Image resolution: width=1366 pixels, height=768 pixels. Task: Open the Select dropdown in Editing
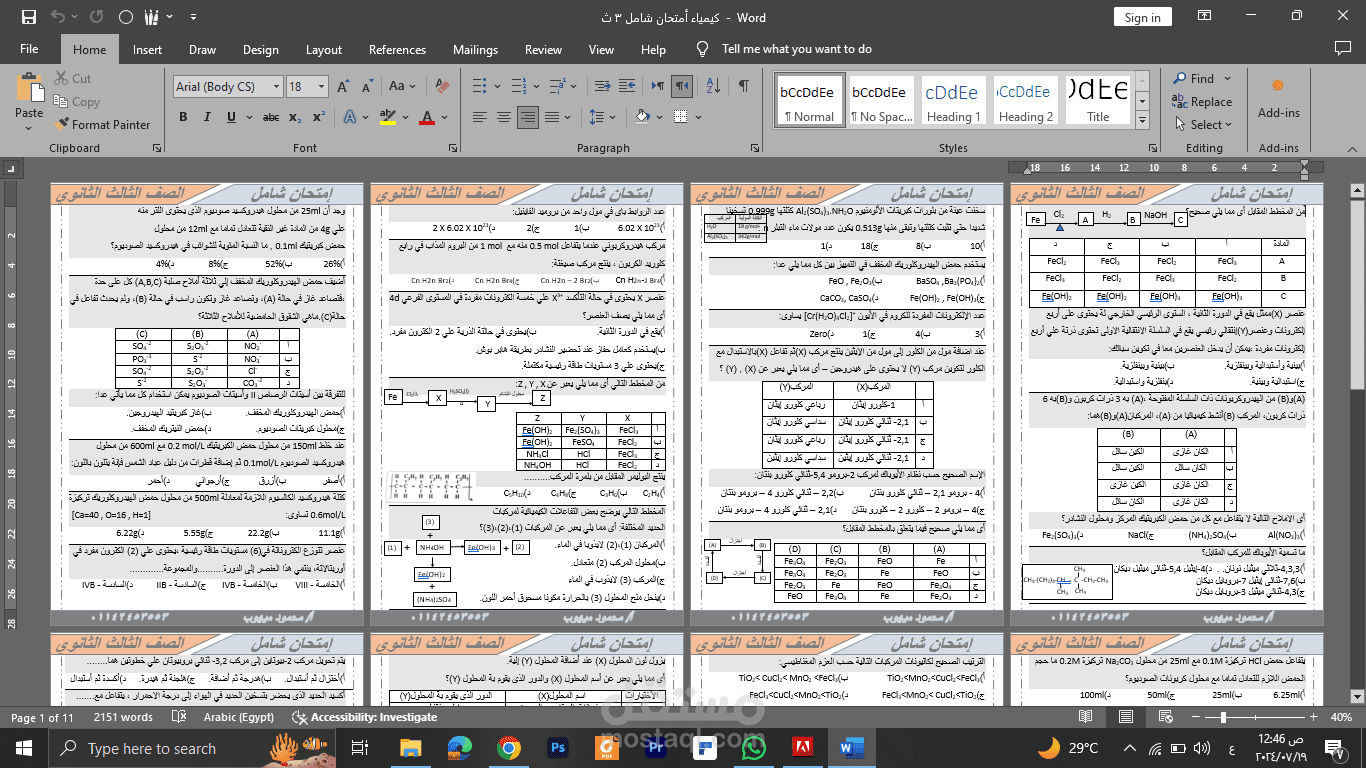click(1206, 125)
